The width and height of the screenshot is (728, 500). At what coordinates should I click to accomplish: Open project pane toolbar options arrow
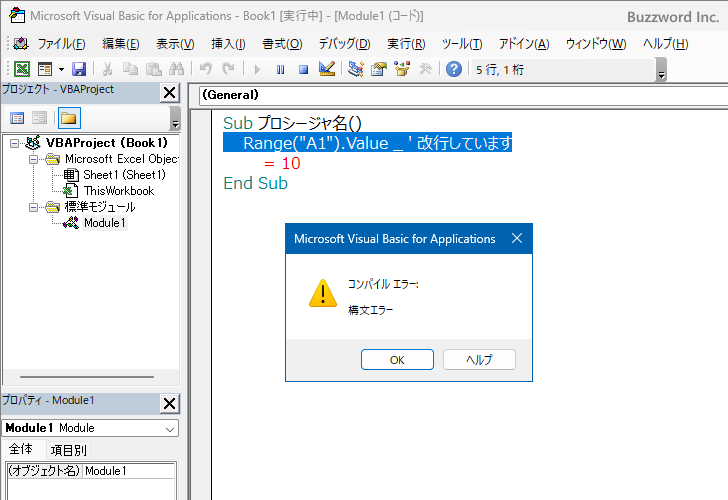tap(175, 118)
